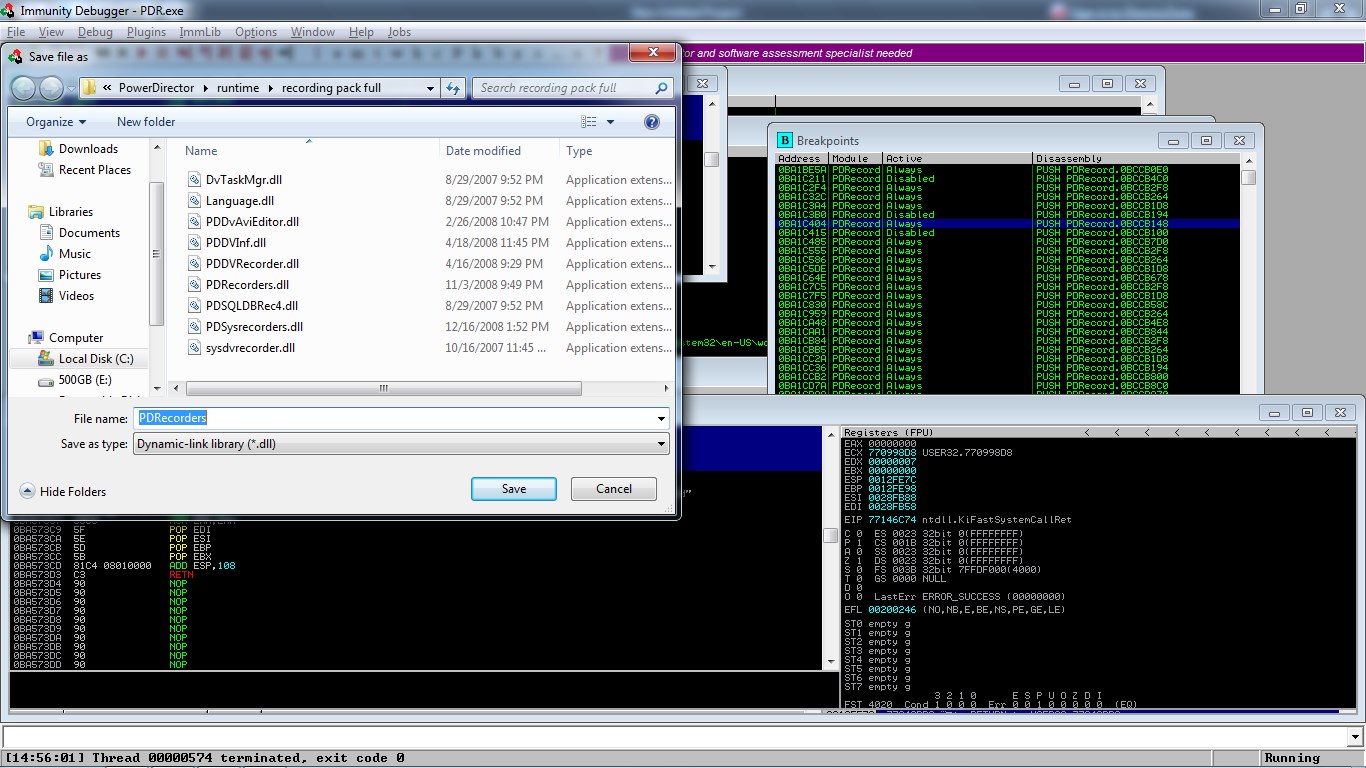Click the Breakpoints window B icon
The width and height of the screenshot is (1366, 768).
[x=785, y=141]
